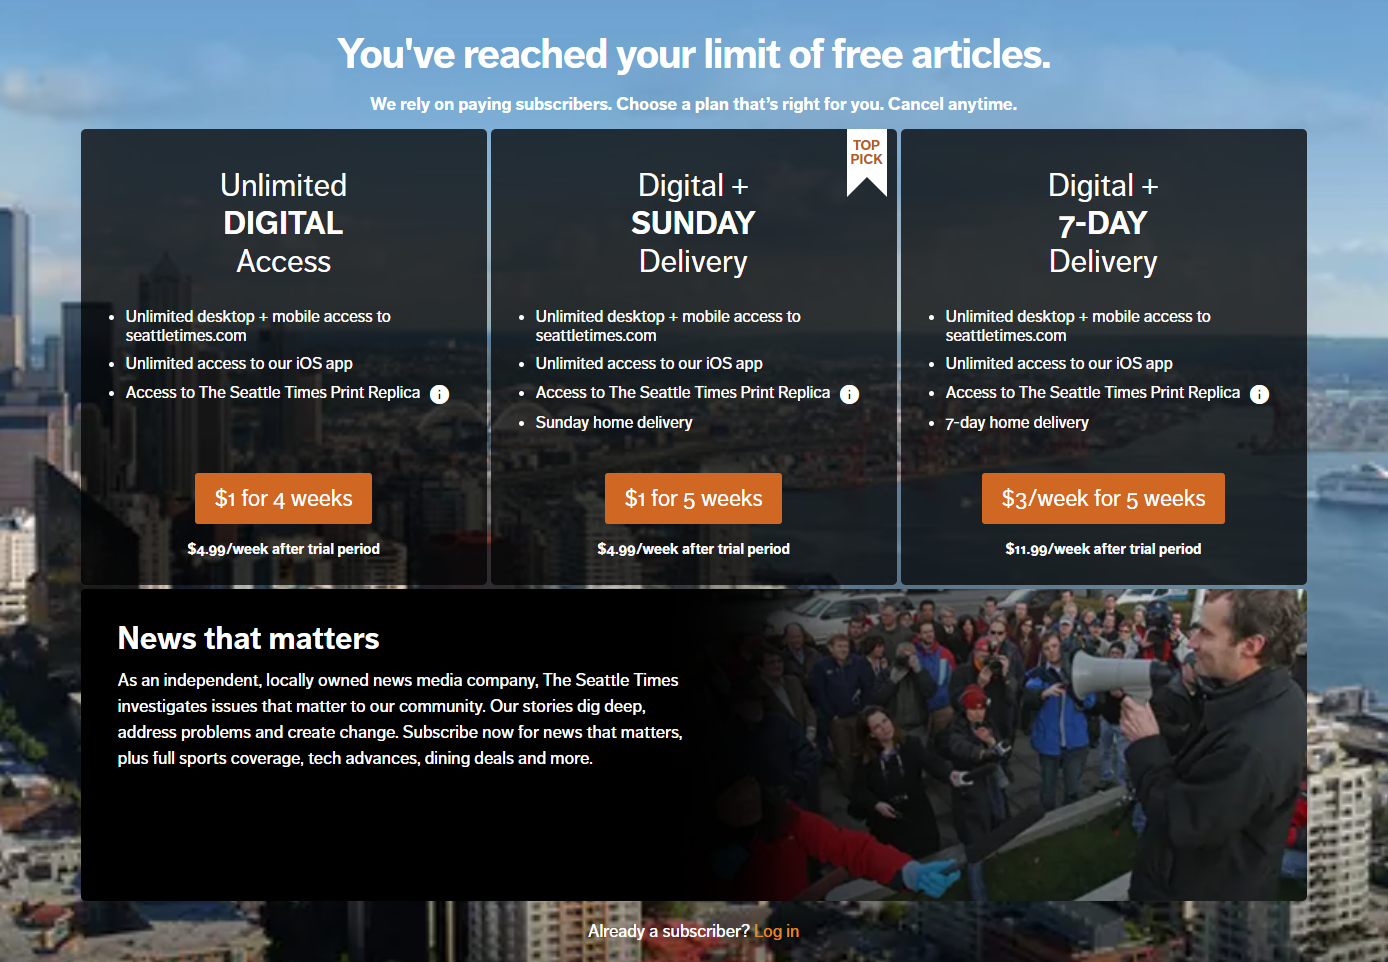Open Print Replica info icon in Digital + 7-Day plan
The width and height of the screenshot is (1388, 962).
point(1259,394)
